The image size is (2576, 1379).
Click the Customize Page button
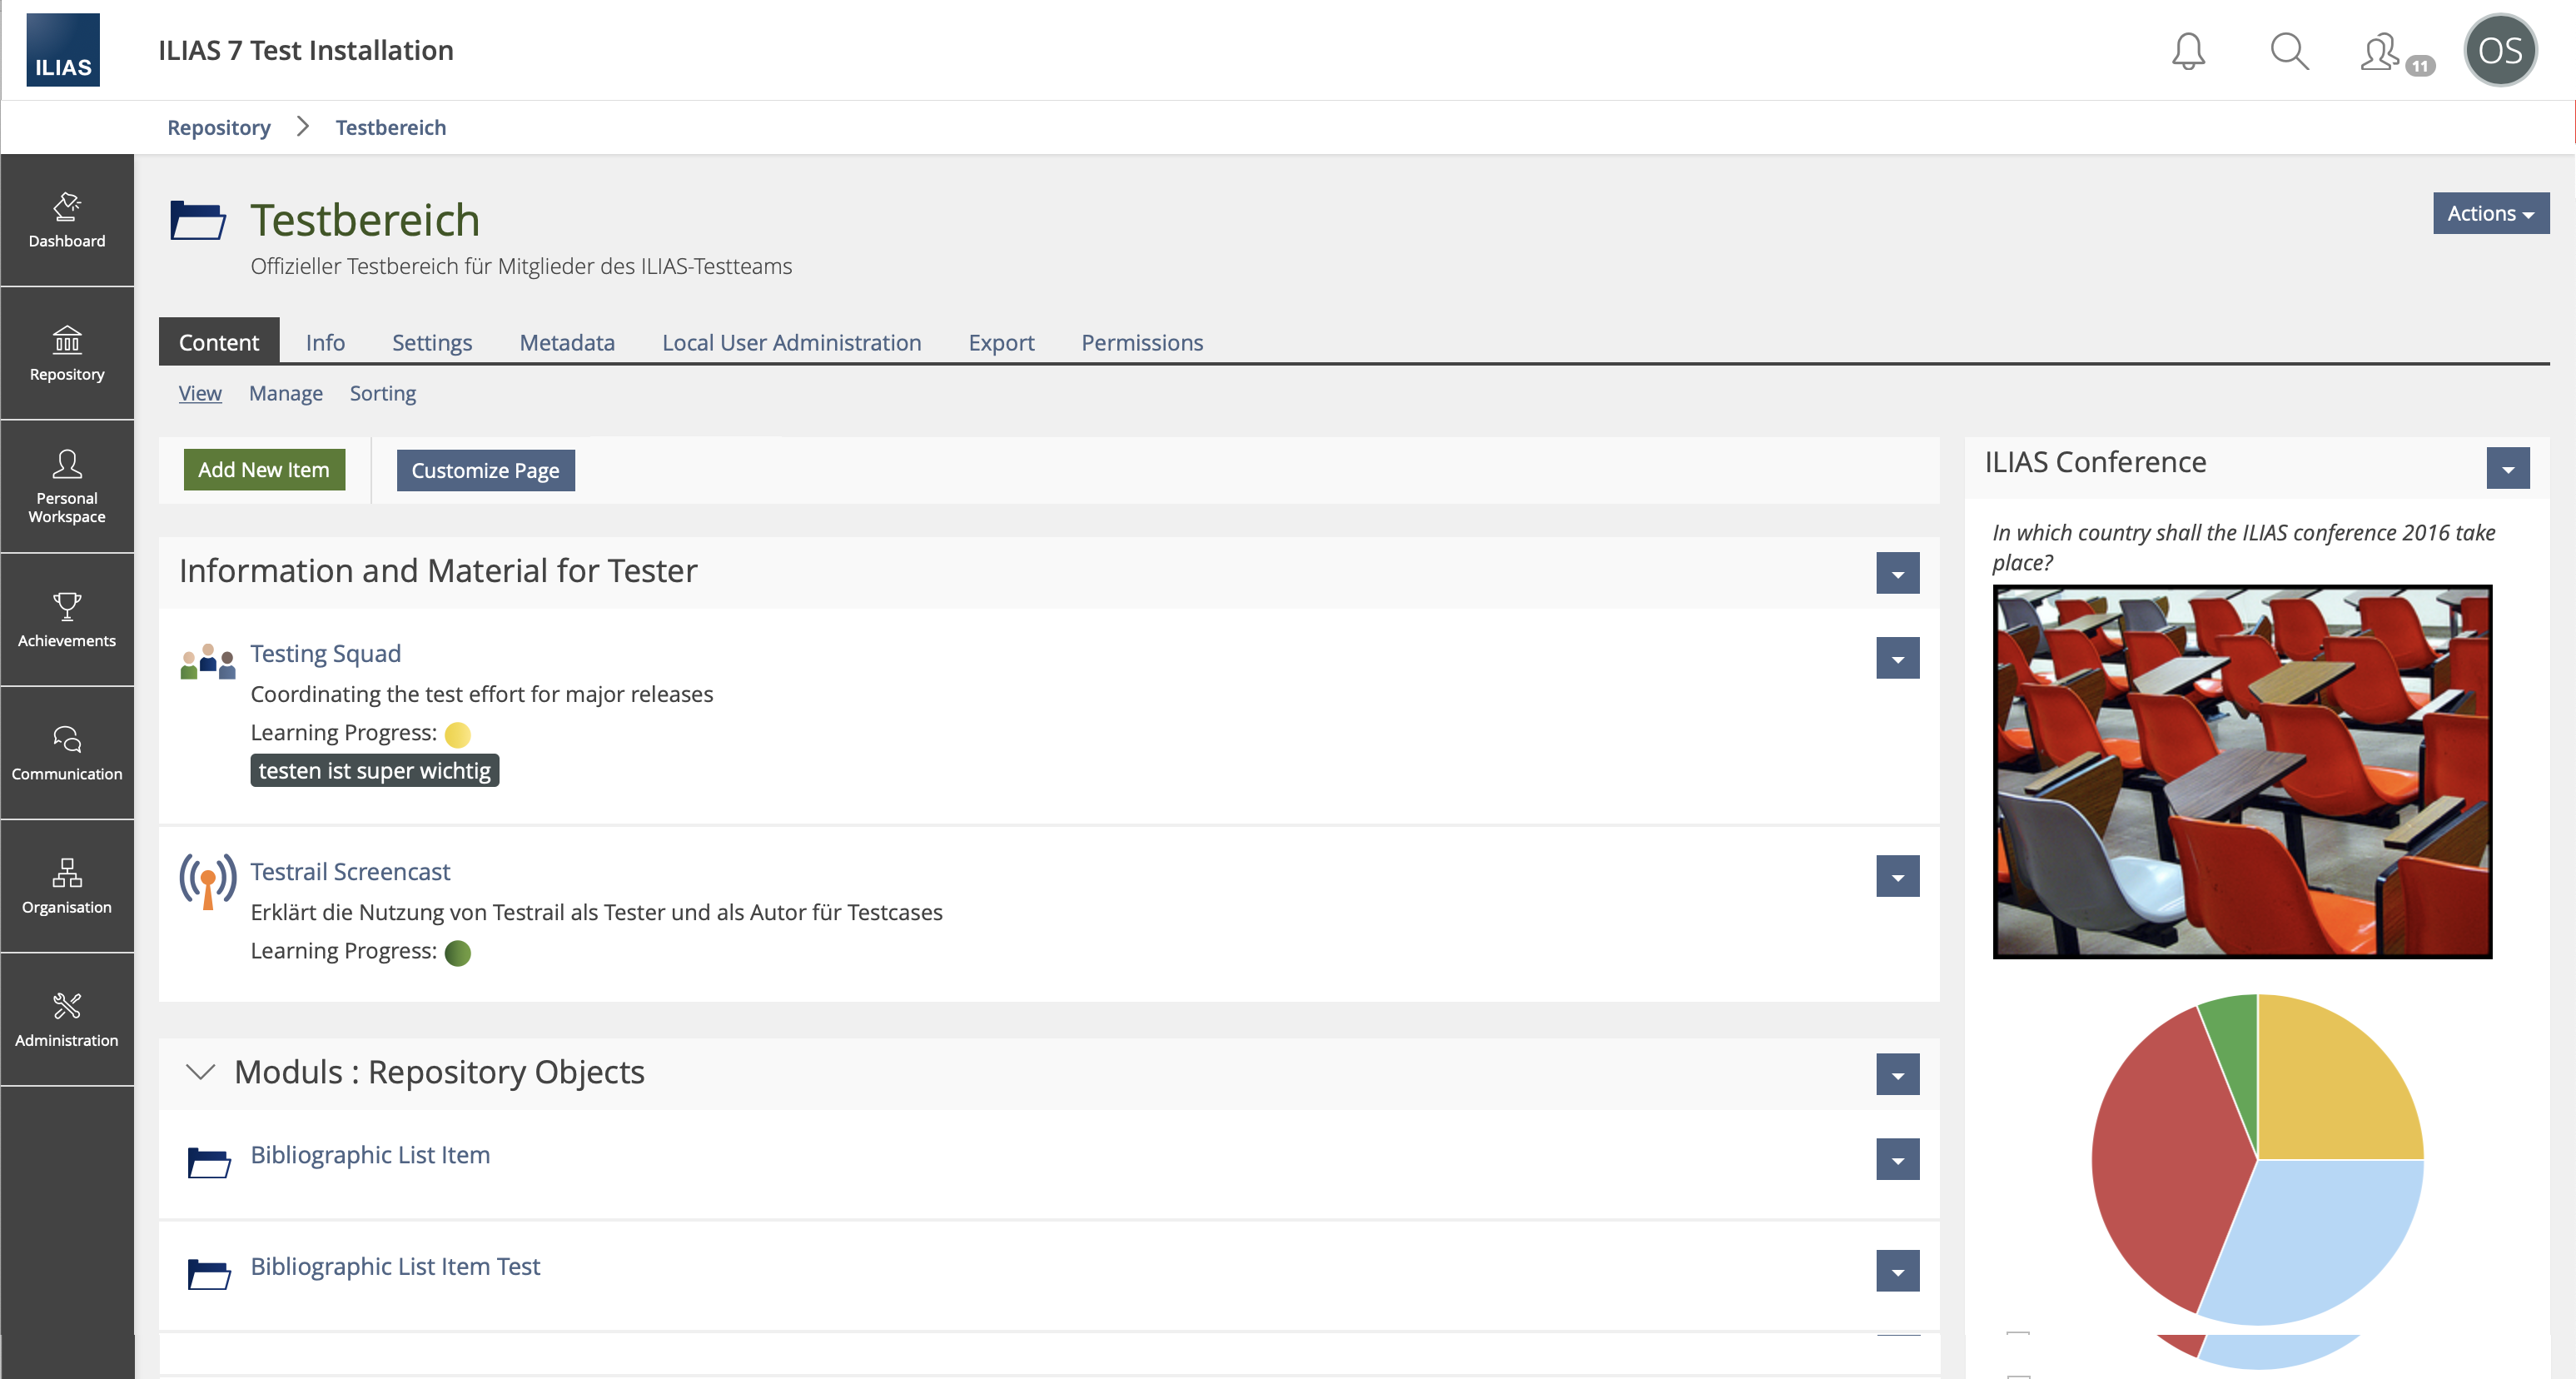[x=485, y=469]
